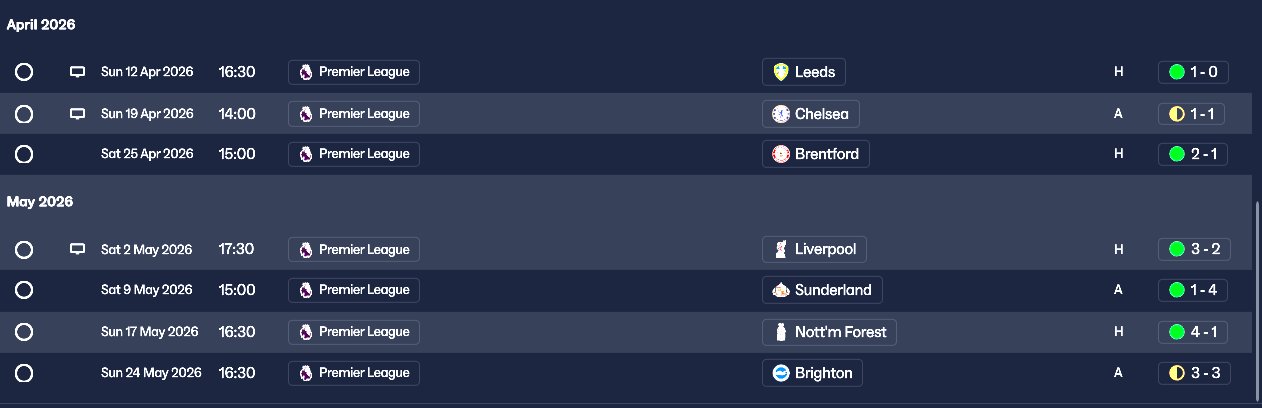Screen dimensions: 1262x408
Task: Click the Brentford club badge icon
Action: pyautogui.click(x=782, y=154)
